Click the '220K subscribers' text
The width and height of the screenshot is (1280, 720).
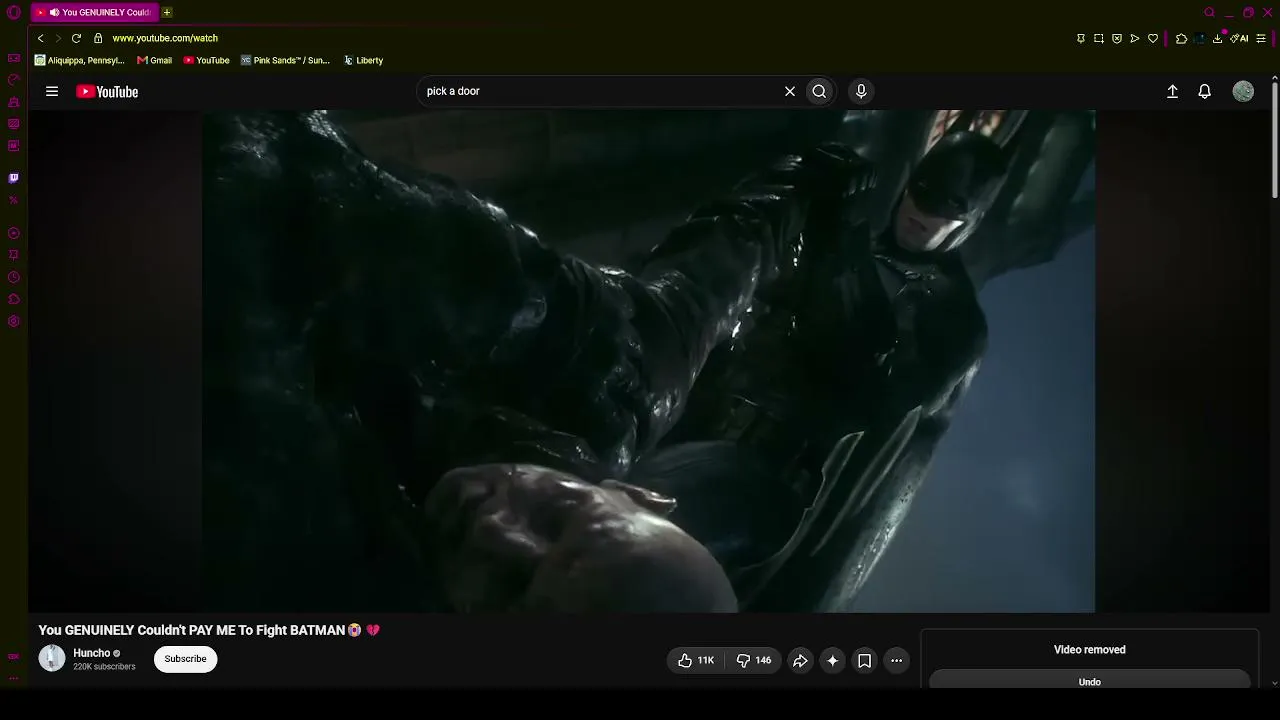pyautogui.click(x=104, y=667)
